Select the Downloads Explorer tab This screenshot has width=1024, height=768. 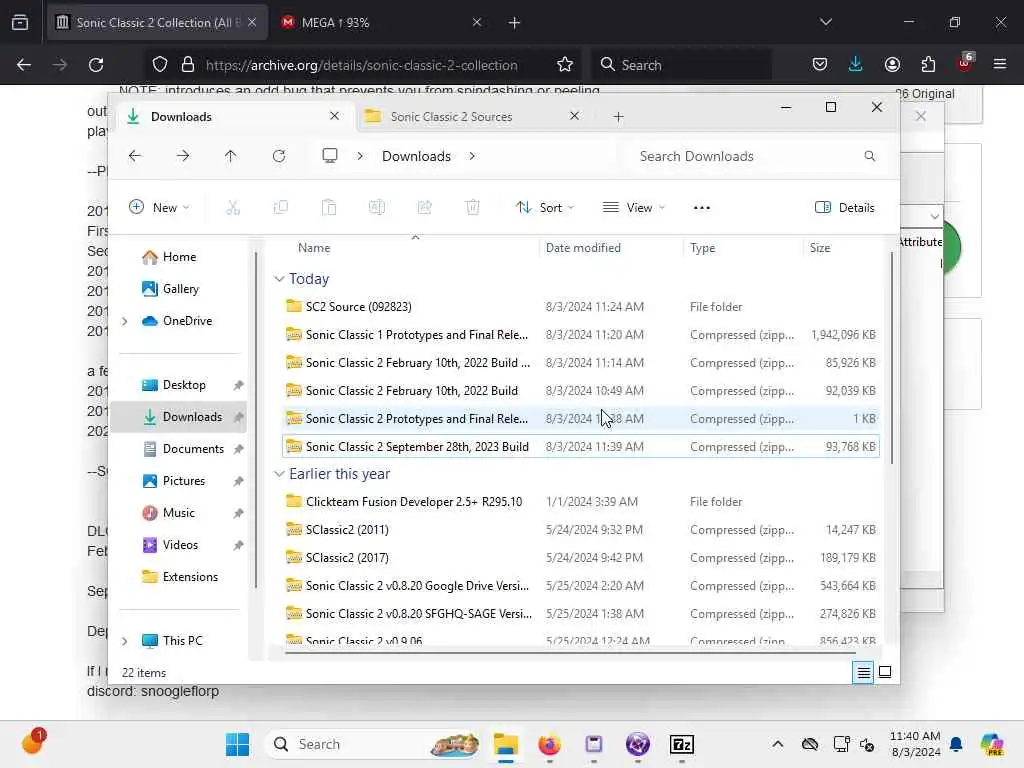[182, 117]
